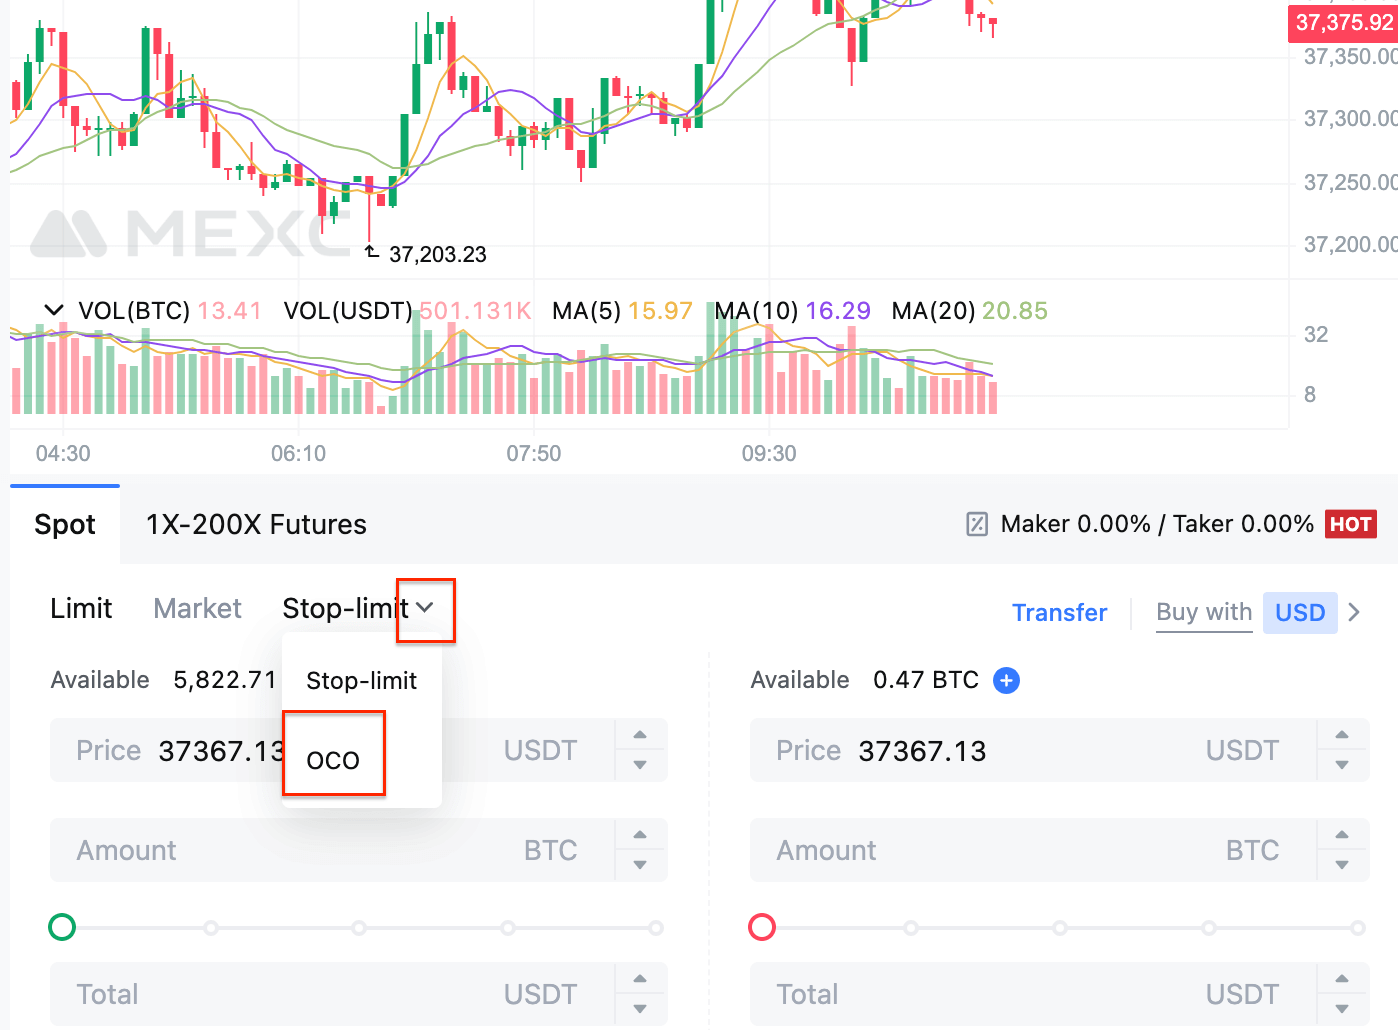The width and height of the screenshot is (1398, 1030).
Task: Choose Stop-limit in the dropdown list
Action: pyautogui.click(x=361, y=681)
